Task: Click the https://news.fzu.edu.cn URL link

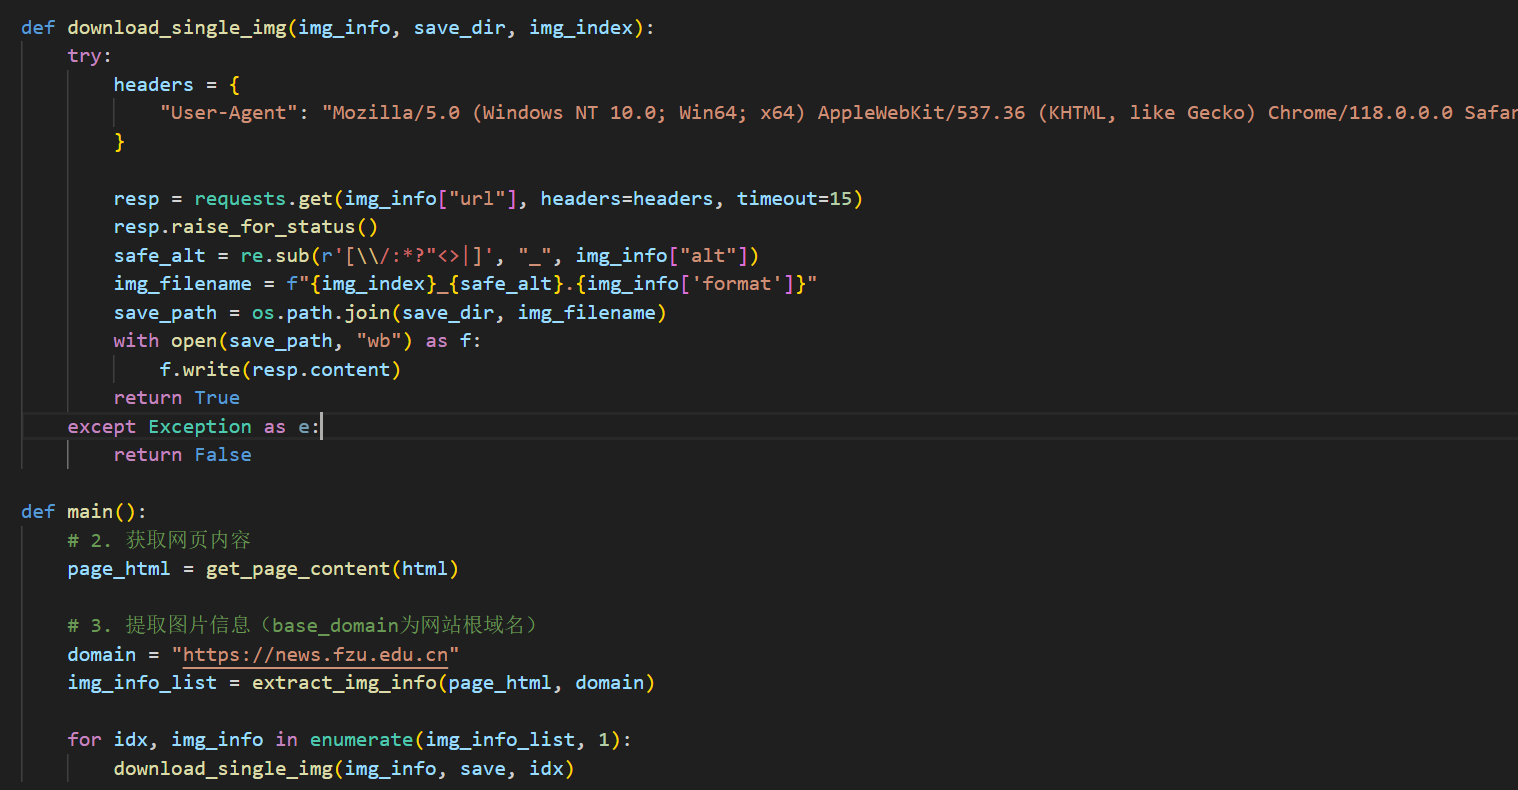Action: (315, 655)
